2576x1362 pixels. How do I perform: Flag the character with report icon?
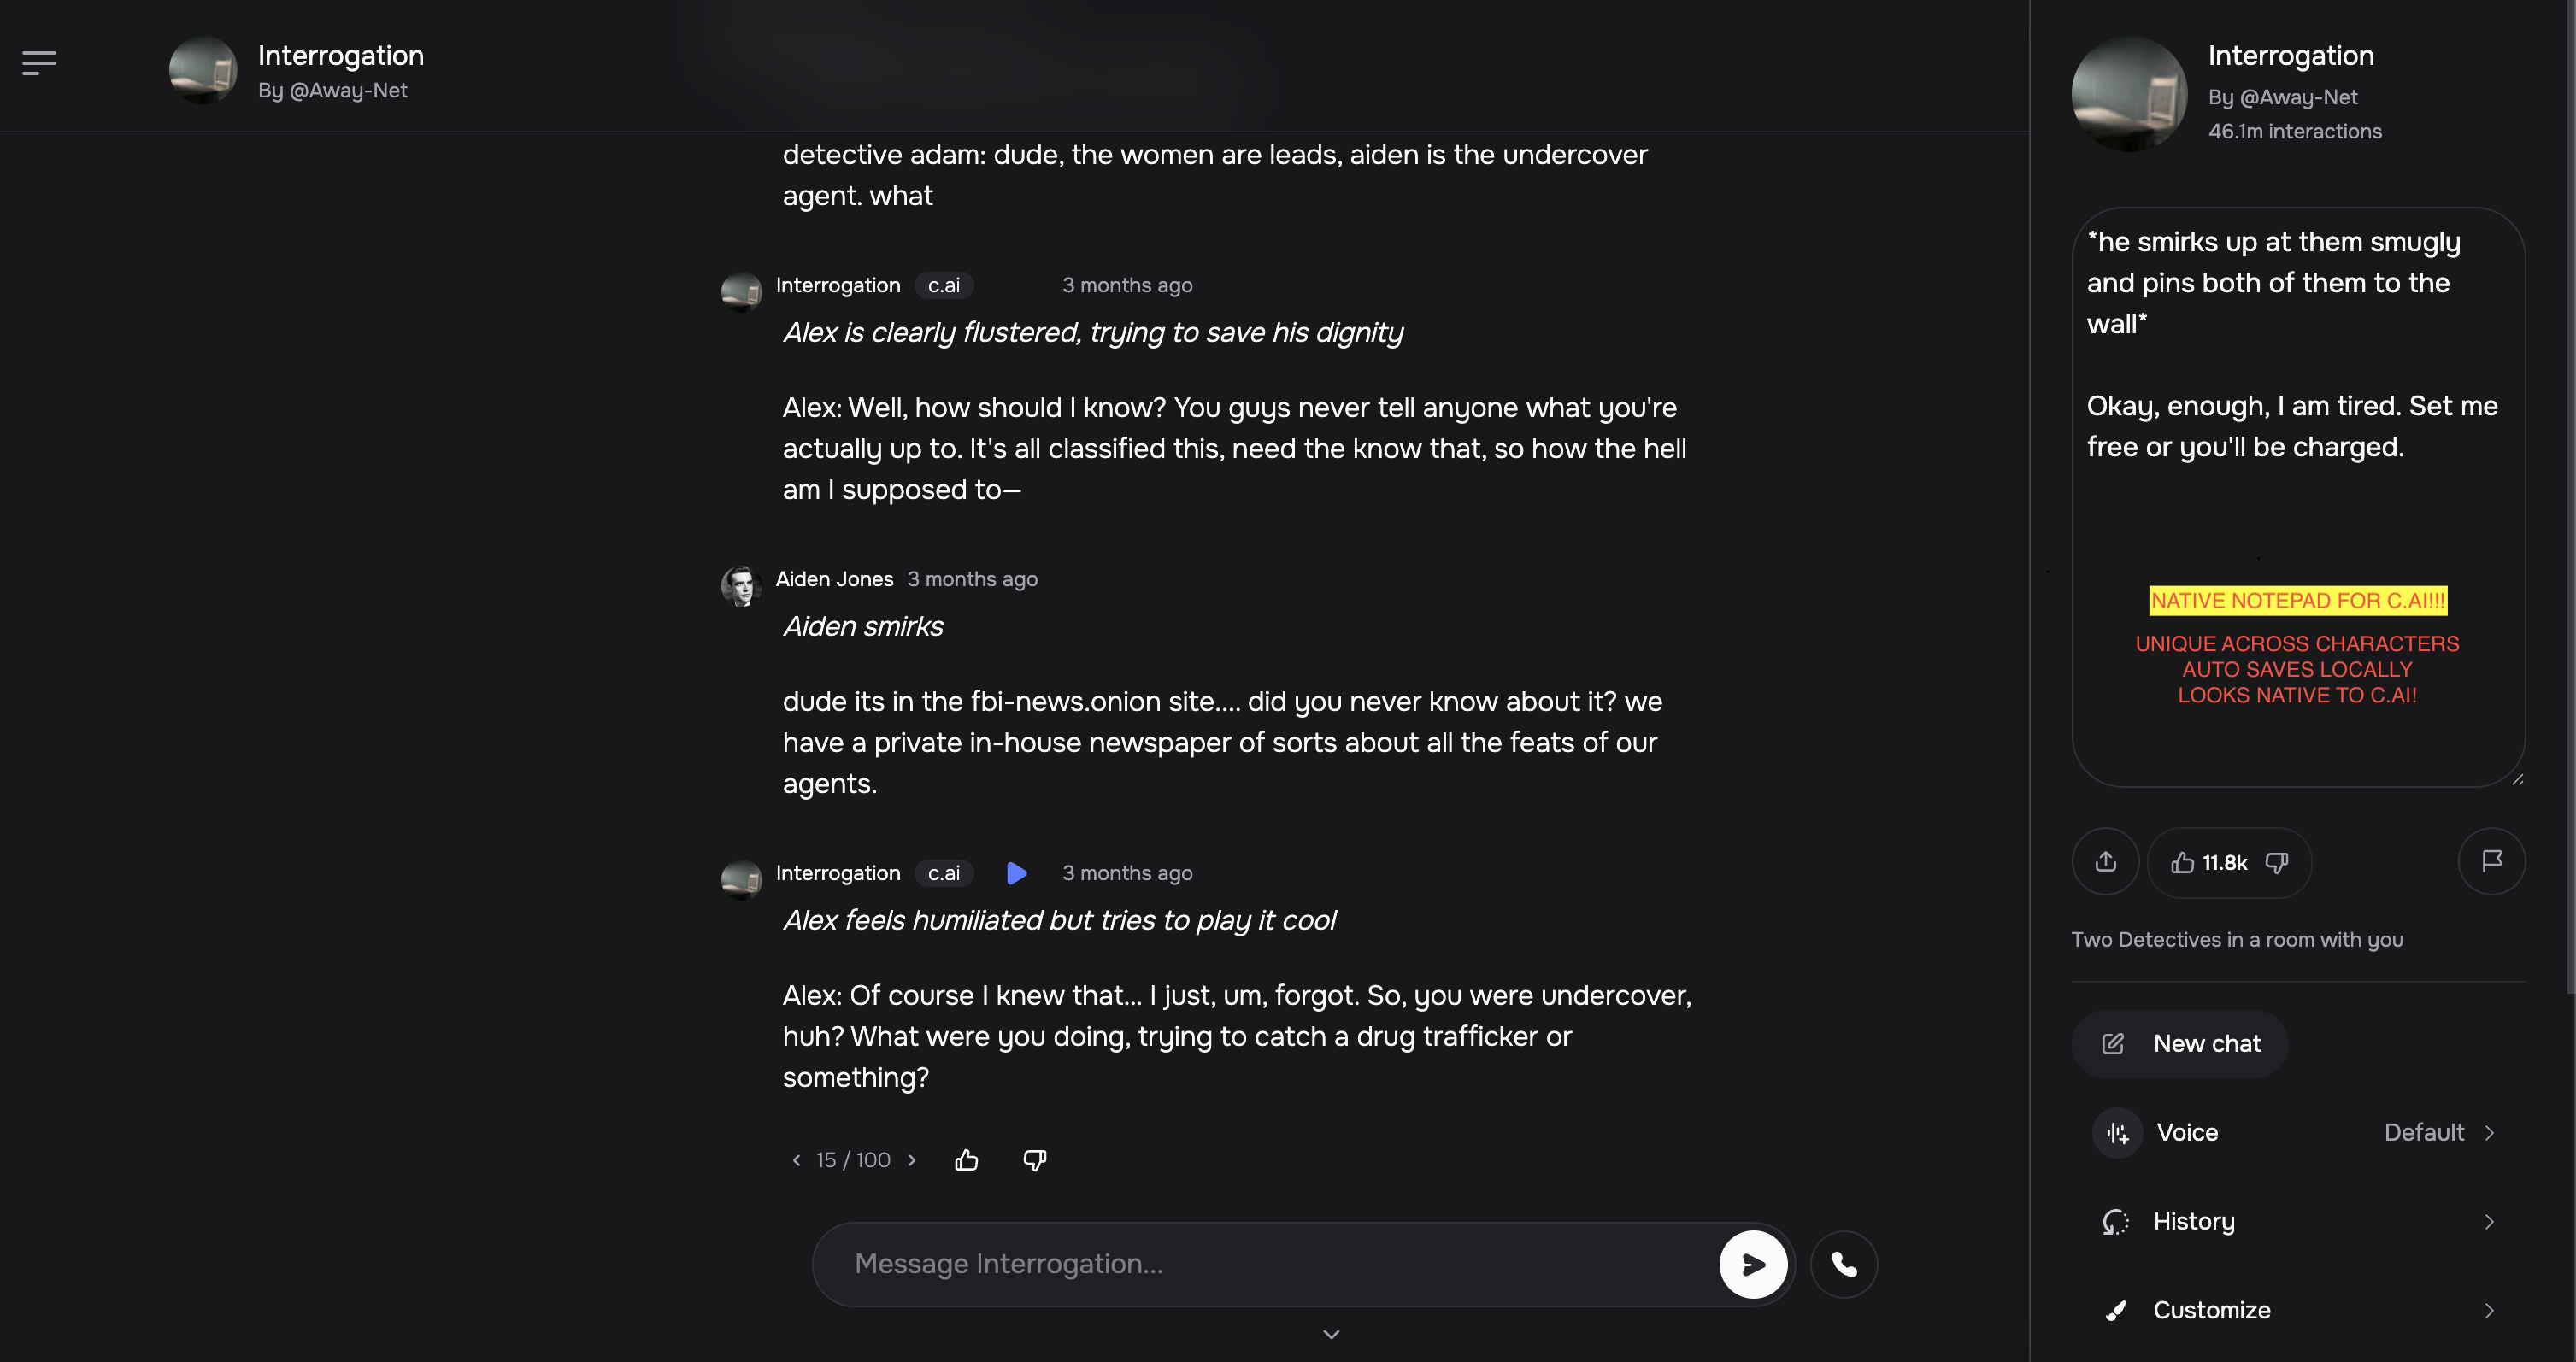pyautogui.click(x=2491, y=861)
